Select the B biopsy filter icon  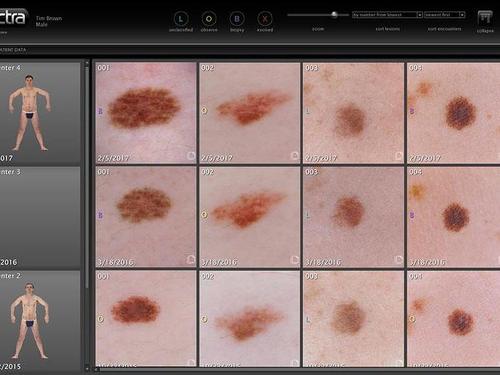pos(237,19)
